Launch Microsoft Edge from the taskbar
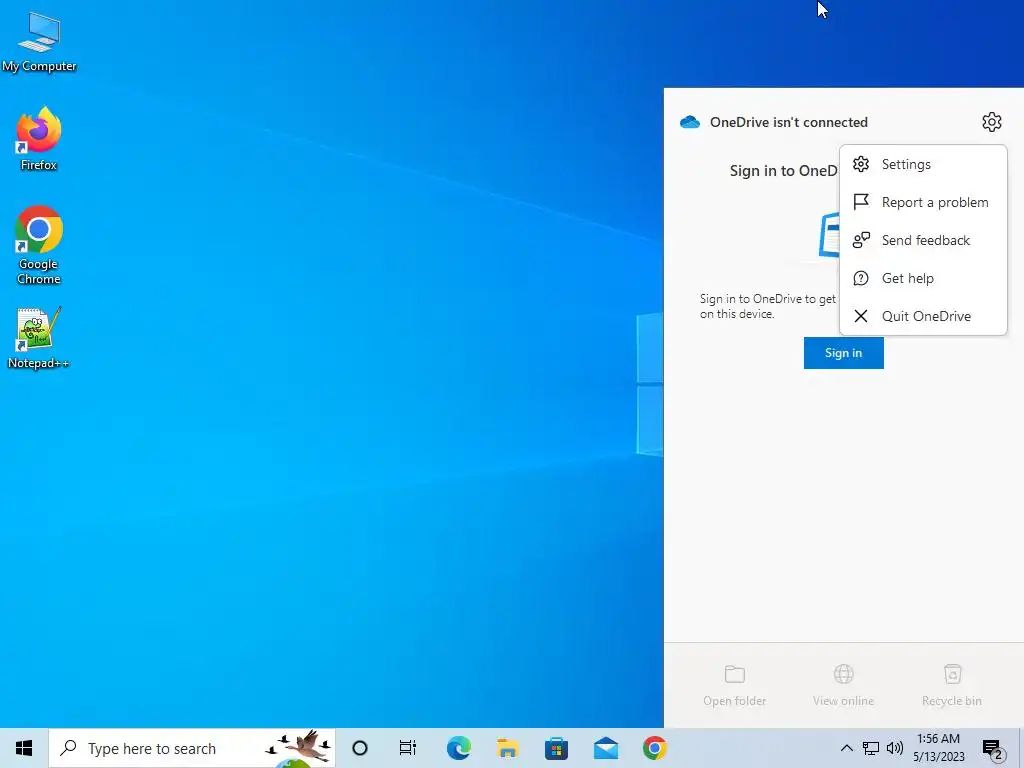This screenshot has height=768, width=1024. pyautogui.click(x=458, y=748)
